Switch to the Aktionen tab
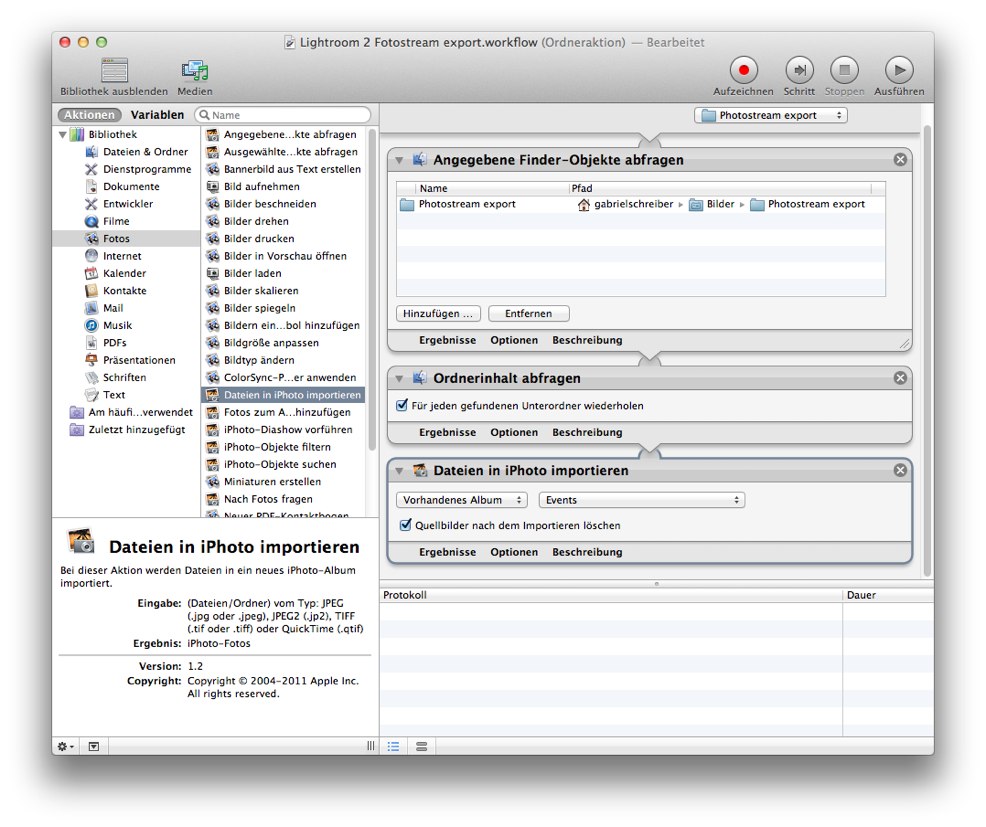Screen dimensions: 986x827 [x=89, y=114]
